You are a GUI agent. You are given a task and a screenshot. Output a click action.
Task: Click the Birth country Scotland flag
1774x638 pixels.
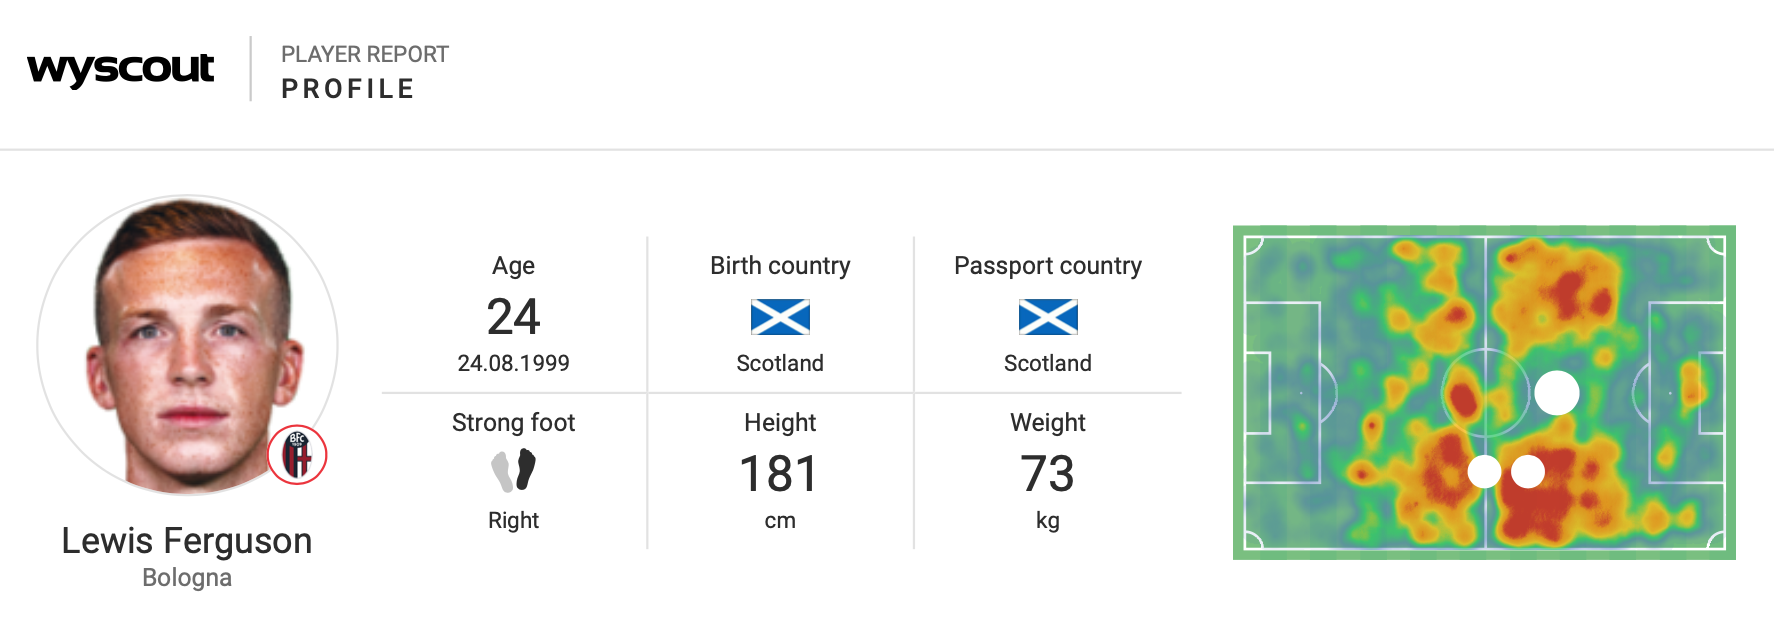780,317
